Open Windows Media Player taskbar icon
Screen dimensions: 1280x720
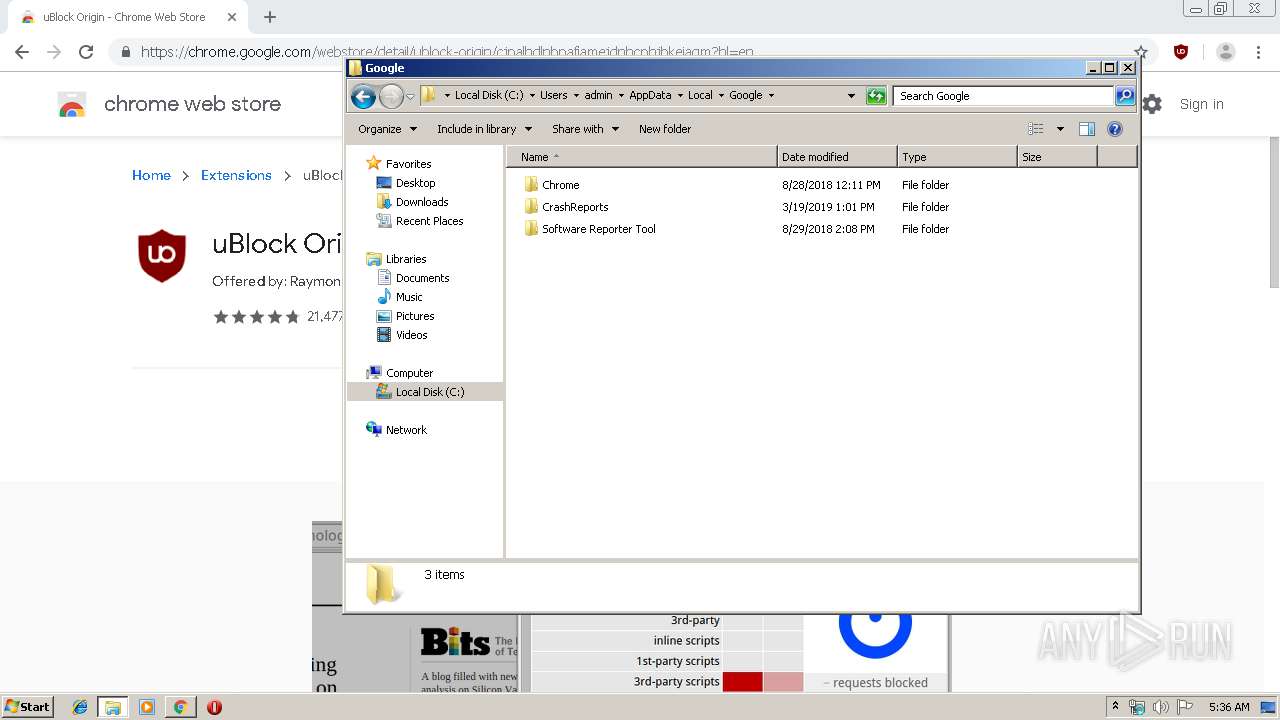147,707
